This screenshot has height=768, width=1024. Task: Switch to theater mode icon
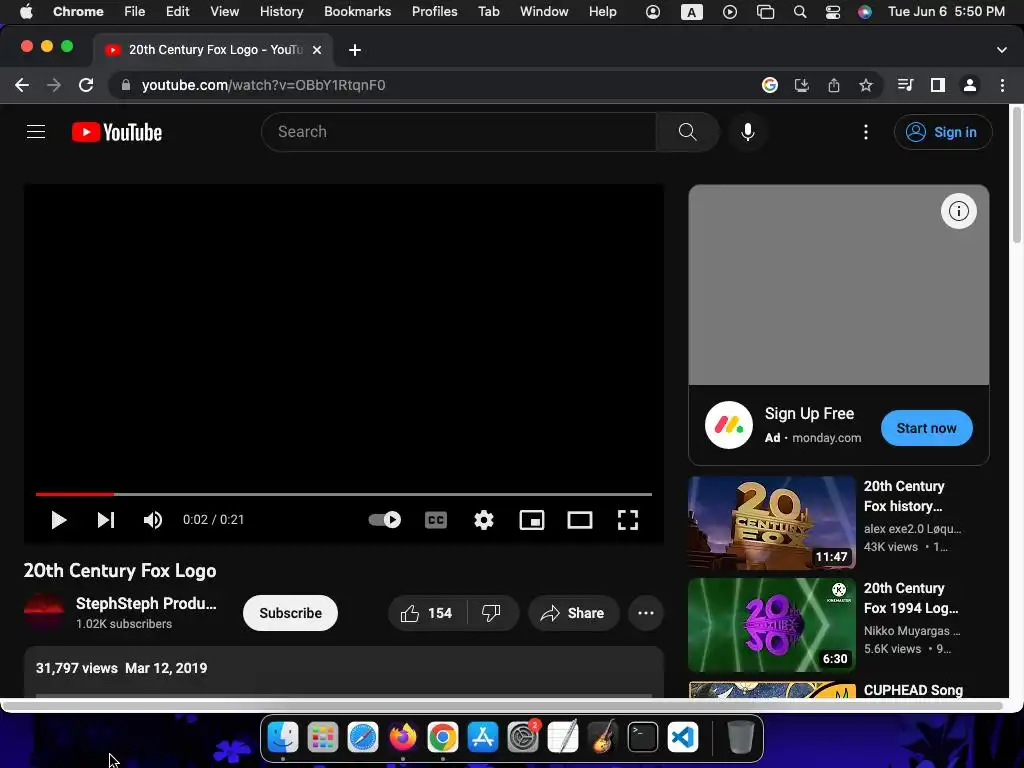pyautogui.click(x=580, y=520)
